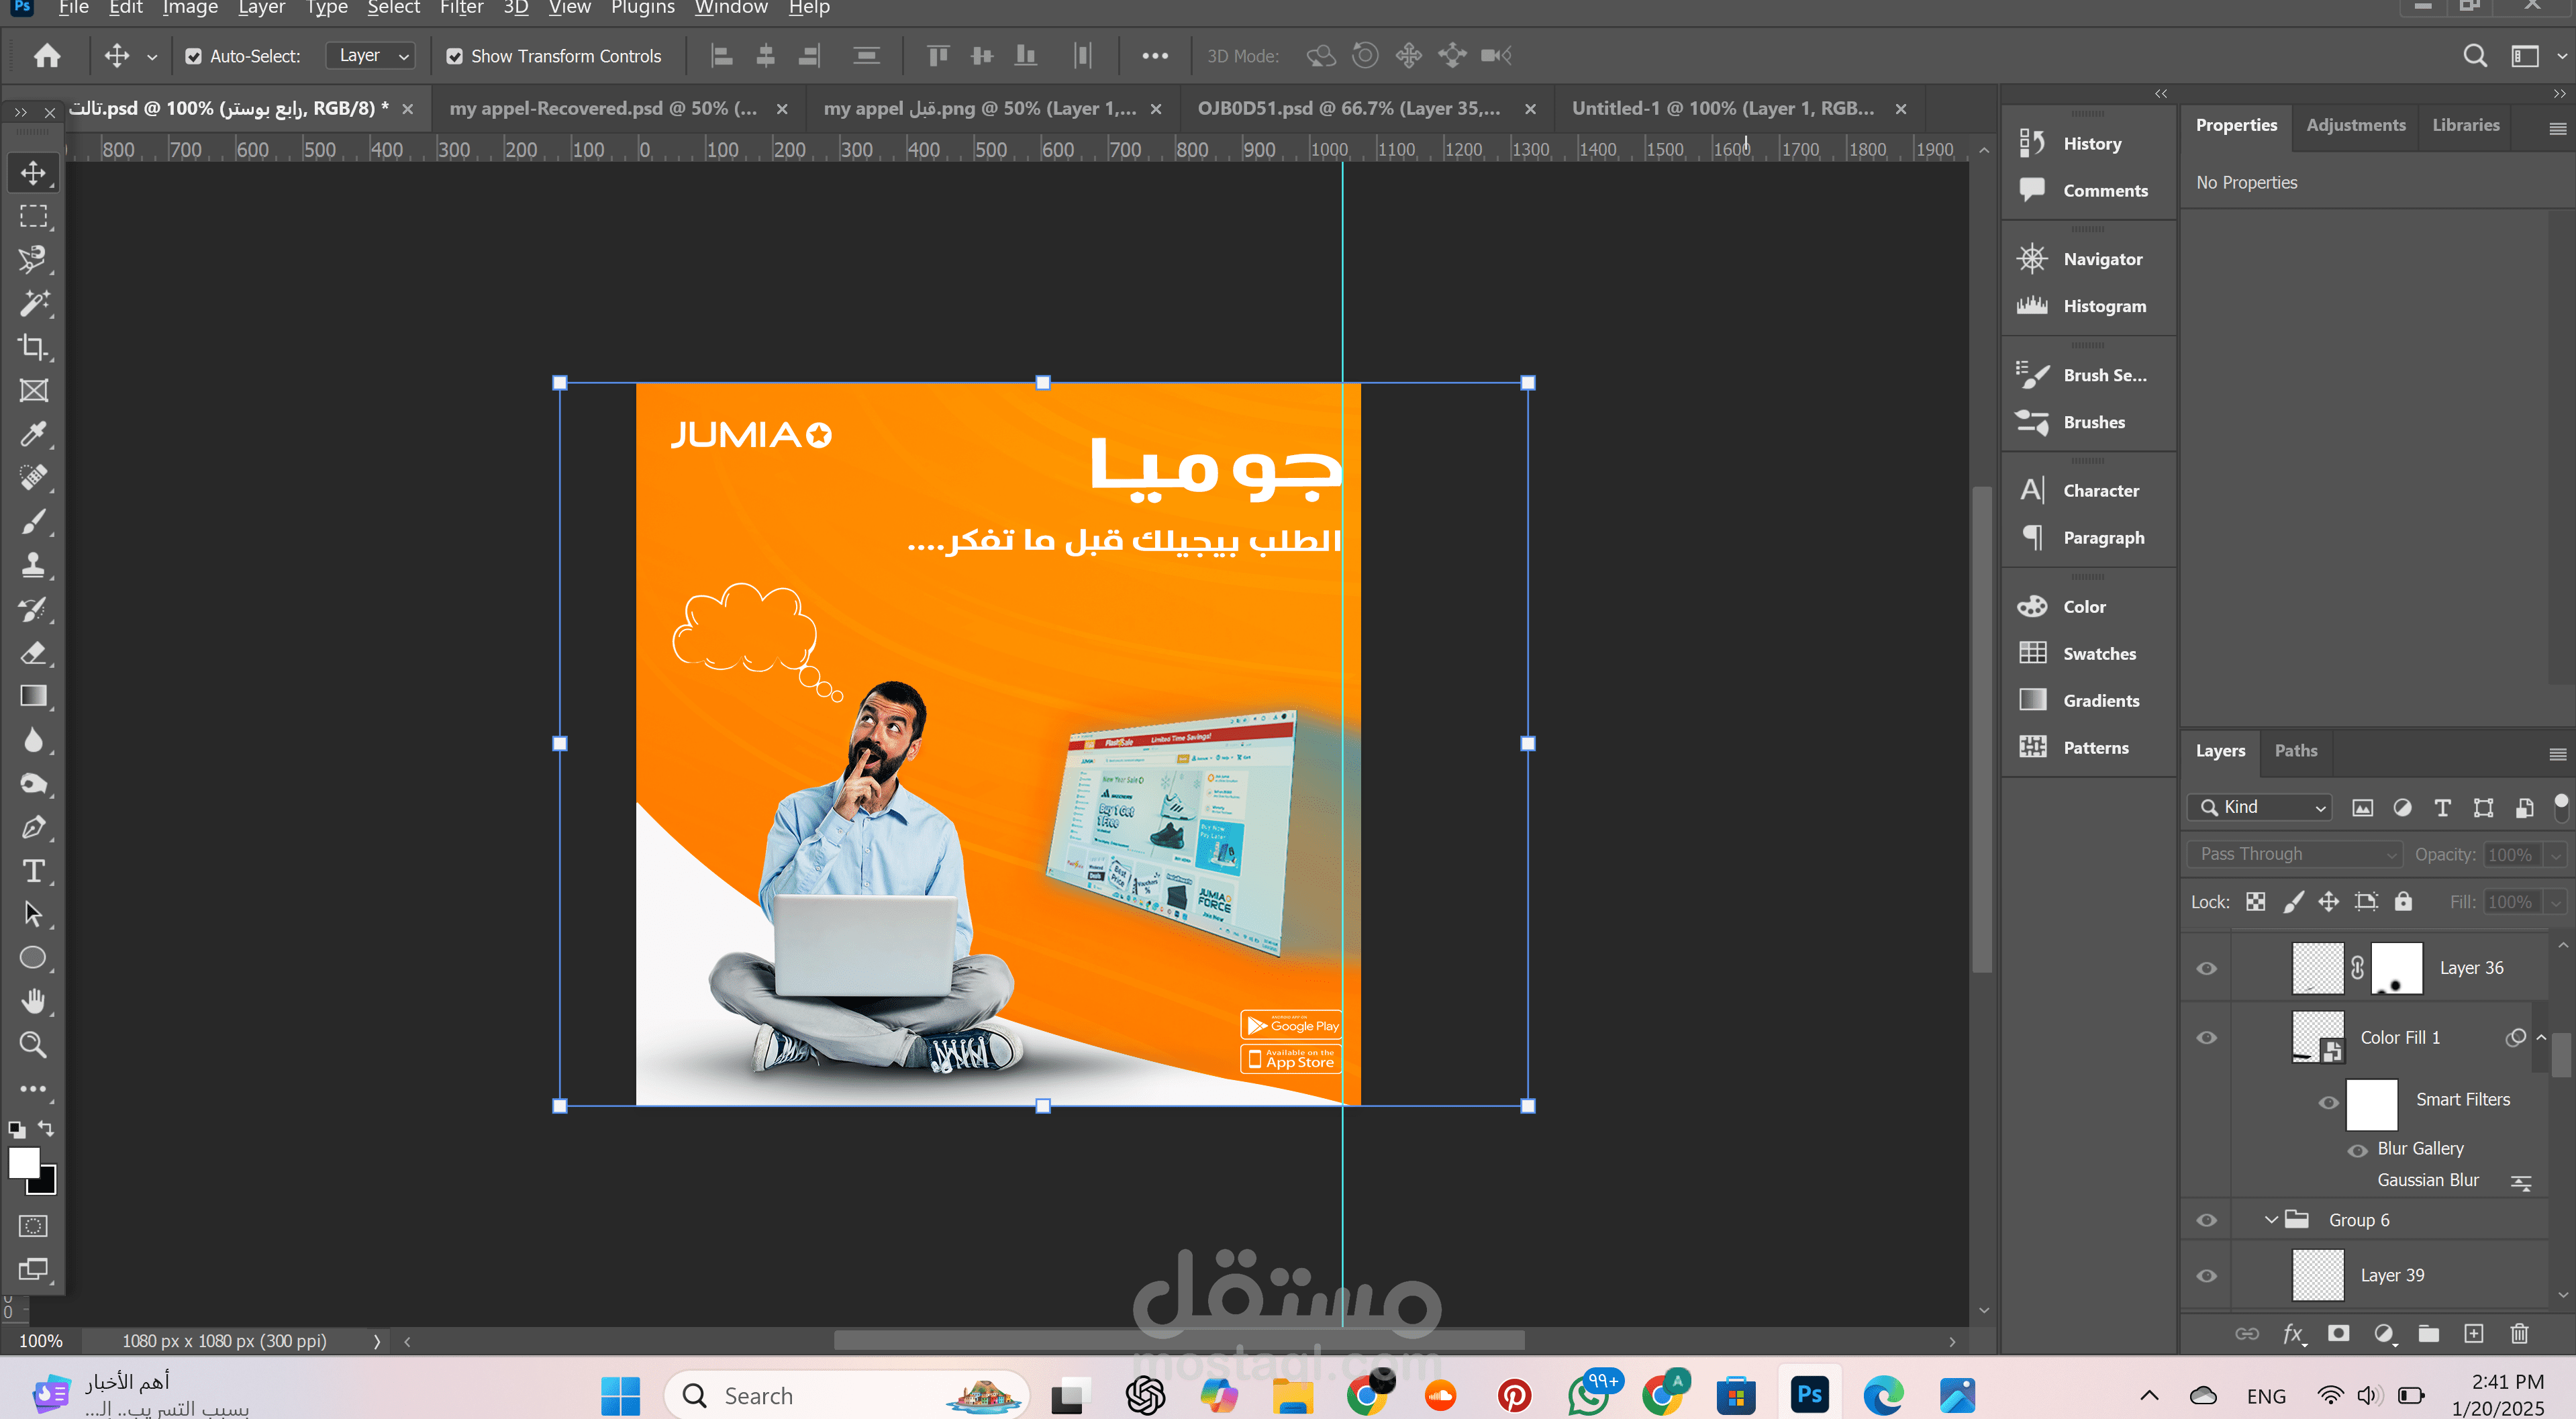The height and width of the screenshot is (1419, 2576).
Task: Open the Fill value dropdown arrow
Action: point(2555,902)
